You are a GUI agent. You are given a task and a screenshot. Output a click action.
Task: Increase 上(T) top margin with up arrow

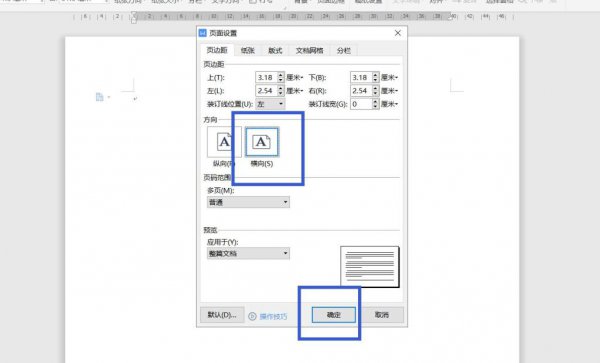[x=281, y=75]
